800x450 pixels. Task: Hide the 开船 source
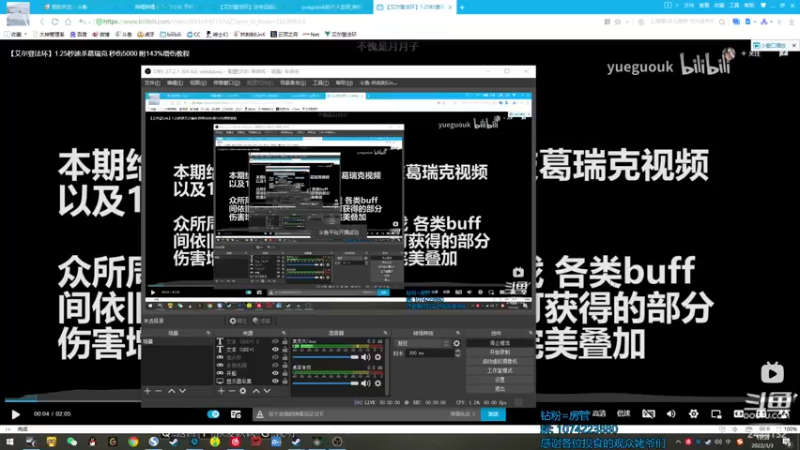(276, 373)
